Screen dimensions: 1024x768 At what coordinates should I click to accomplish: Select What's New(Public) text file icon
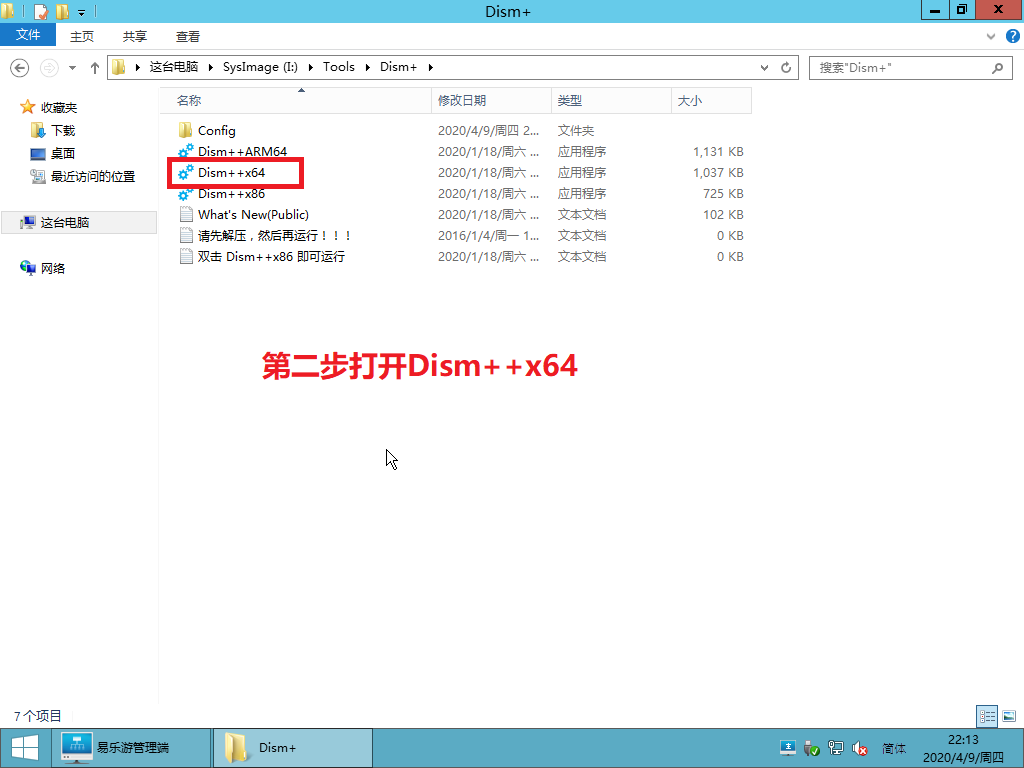185,214
